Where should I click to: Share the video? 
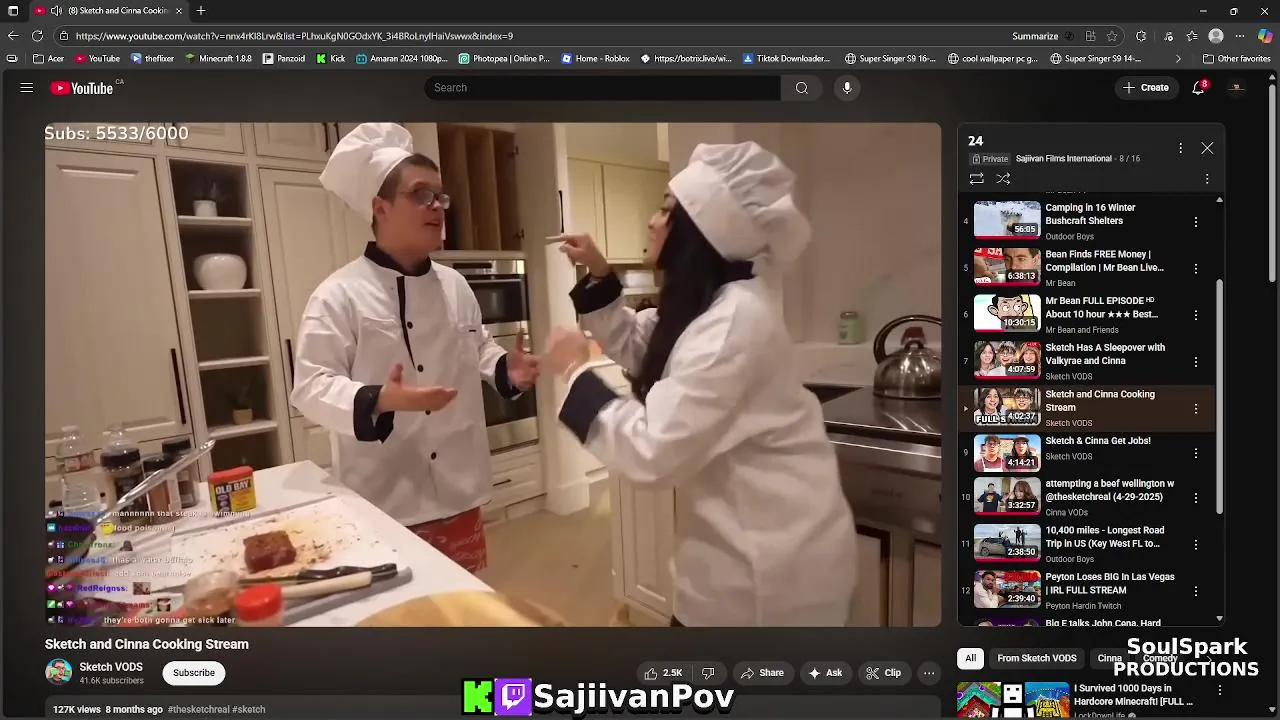[762, 673]
